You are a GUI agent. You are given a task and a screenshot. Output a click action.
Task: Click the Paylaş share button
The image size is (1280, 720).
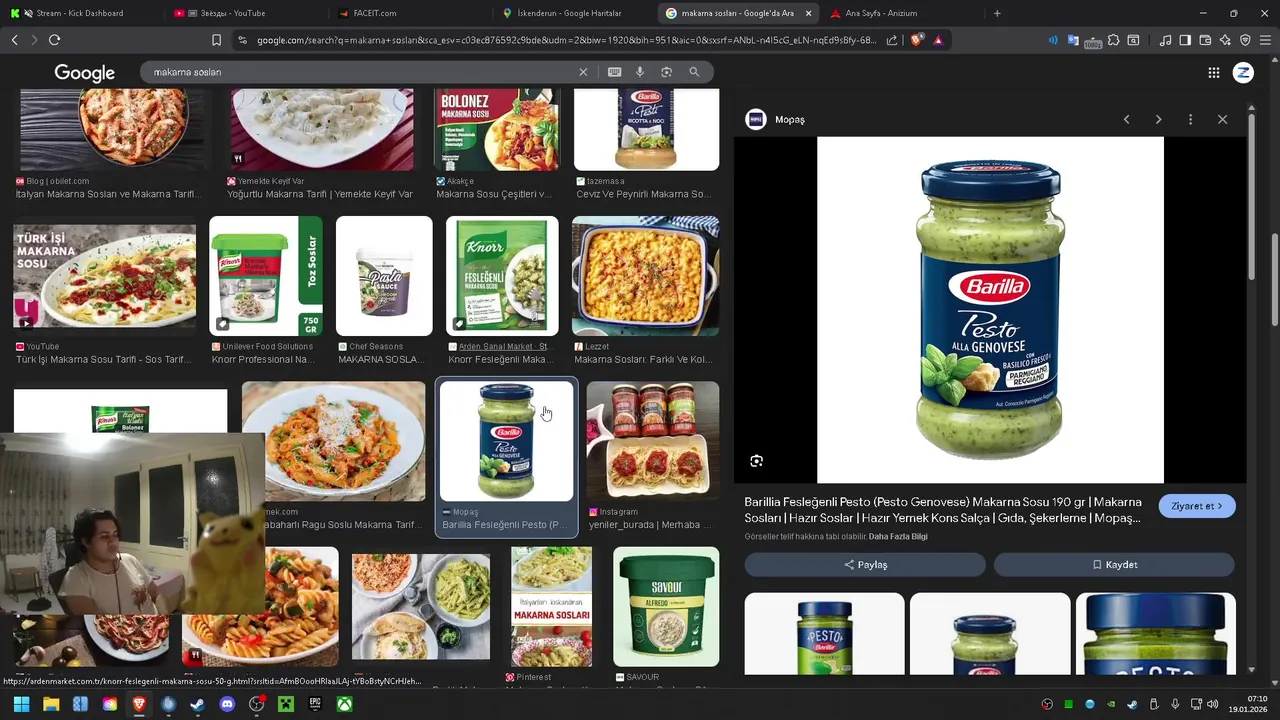pyautogui.click(x=865, y=564)
